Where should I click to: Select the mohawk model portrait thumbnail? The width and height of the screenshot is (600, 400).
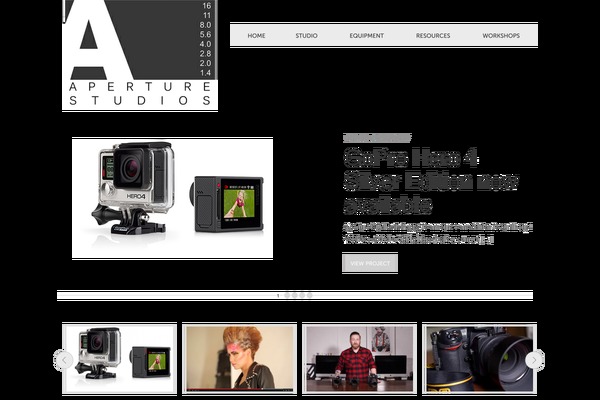[x=240, y=359]
